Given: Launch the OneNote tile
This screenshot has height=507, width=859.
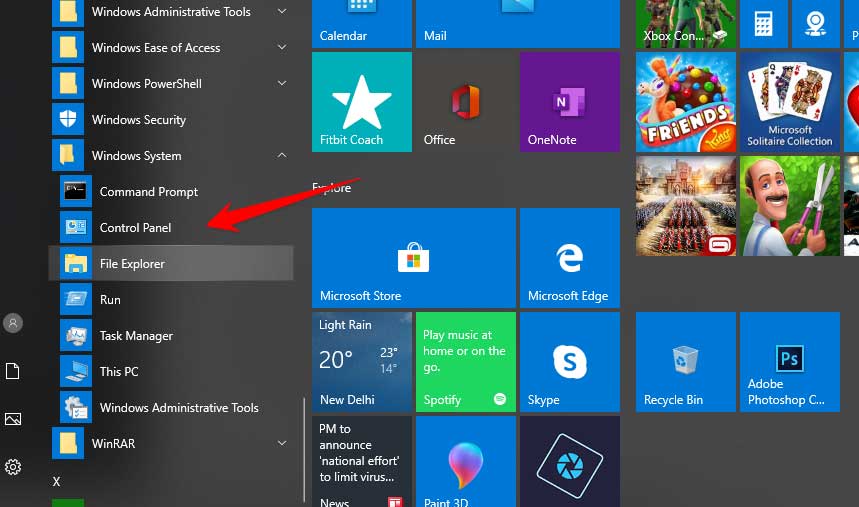Looking at the screenshot, I should [x=570, y=102].
